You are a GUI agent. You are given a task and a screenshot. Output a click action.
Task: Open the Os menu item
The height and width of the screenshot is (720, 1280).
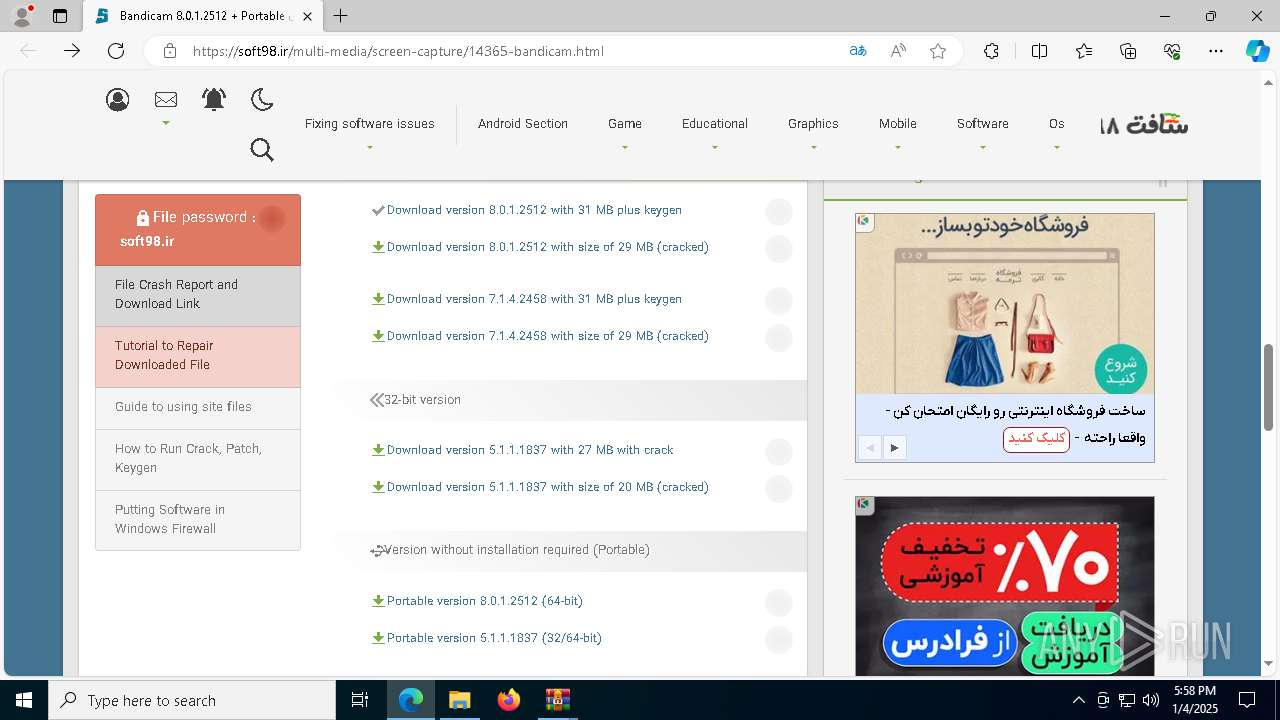click(1057, 124)
